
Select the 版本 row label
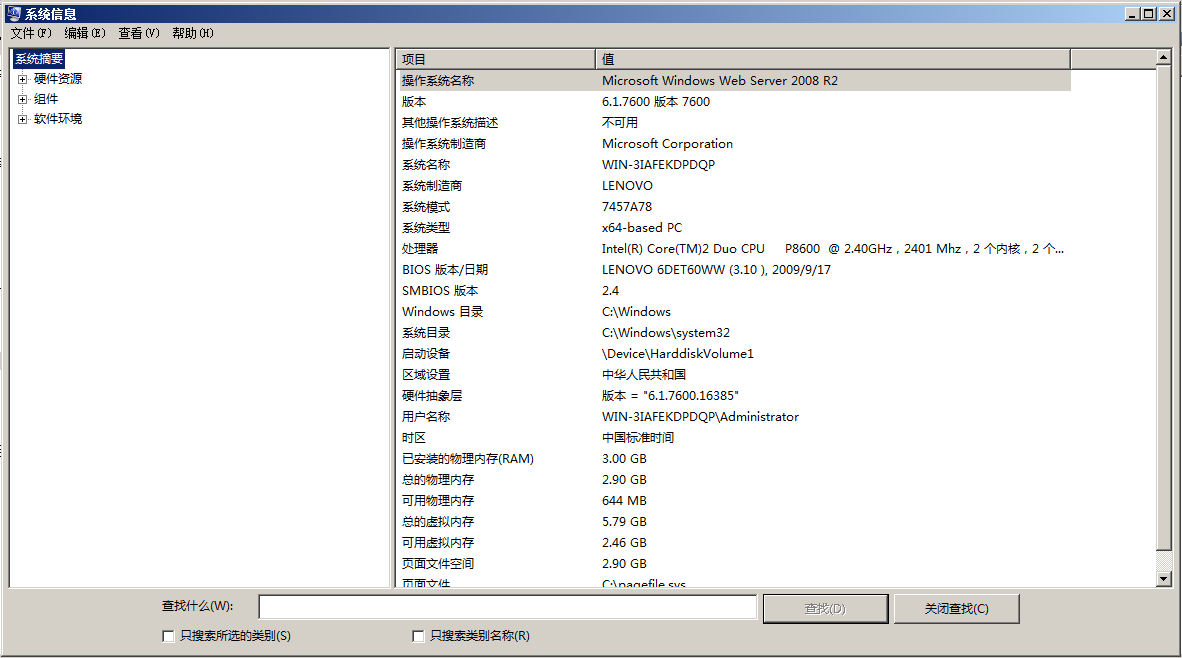point(414,102)
